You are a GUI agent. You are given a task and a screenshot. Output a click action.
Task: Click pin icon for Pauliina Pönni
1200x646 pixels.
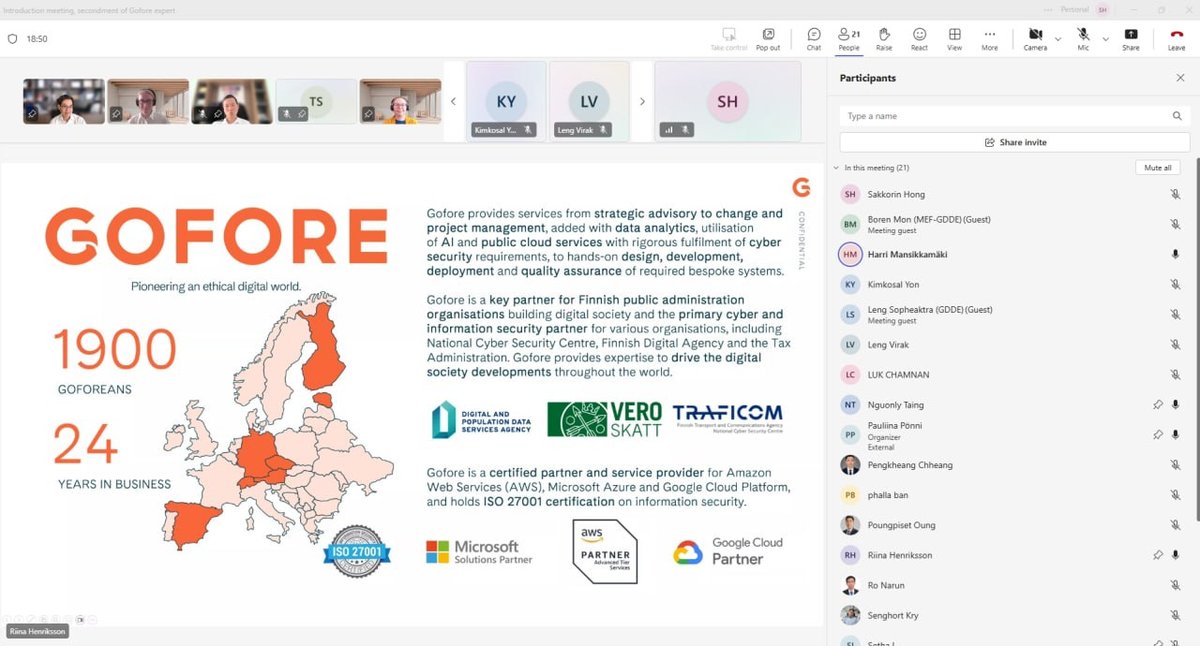[x=1157, y=435]
